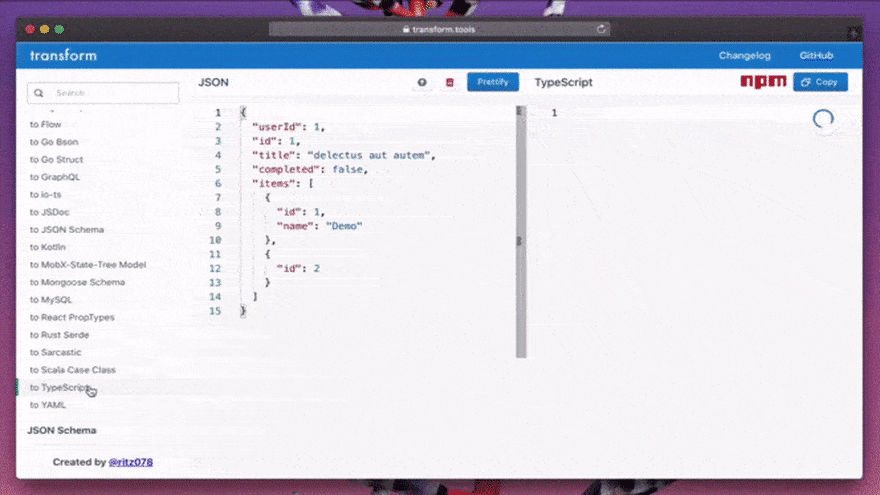Click the JSON editor vertical scrollbar
This screenshot has width=880, height=495.
pyautogui.click(x=521, y=231)
